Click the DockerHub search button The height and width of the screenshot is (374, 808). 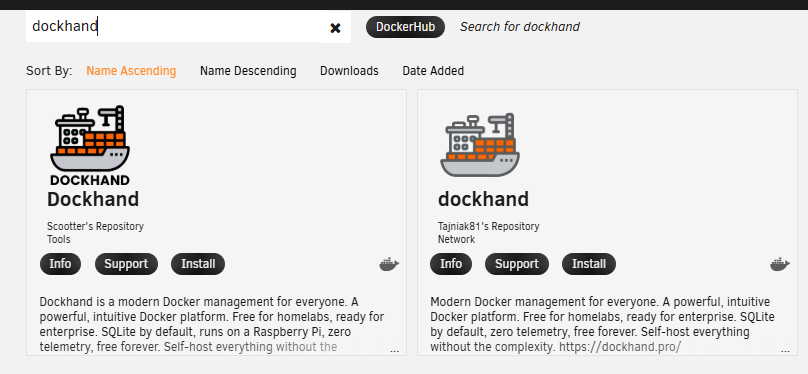405,27
